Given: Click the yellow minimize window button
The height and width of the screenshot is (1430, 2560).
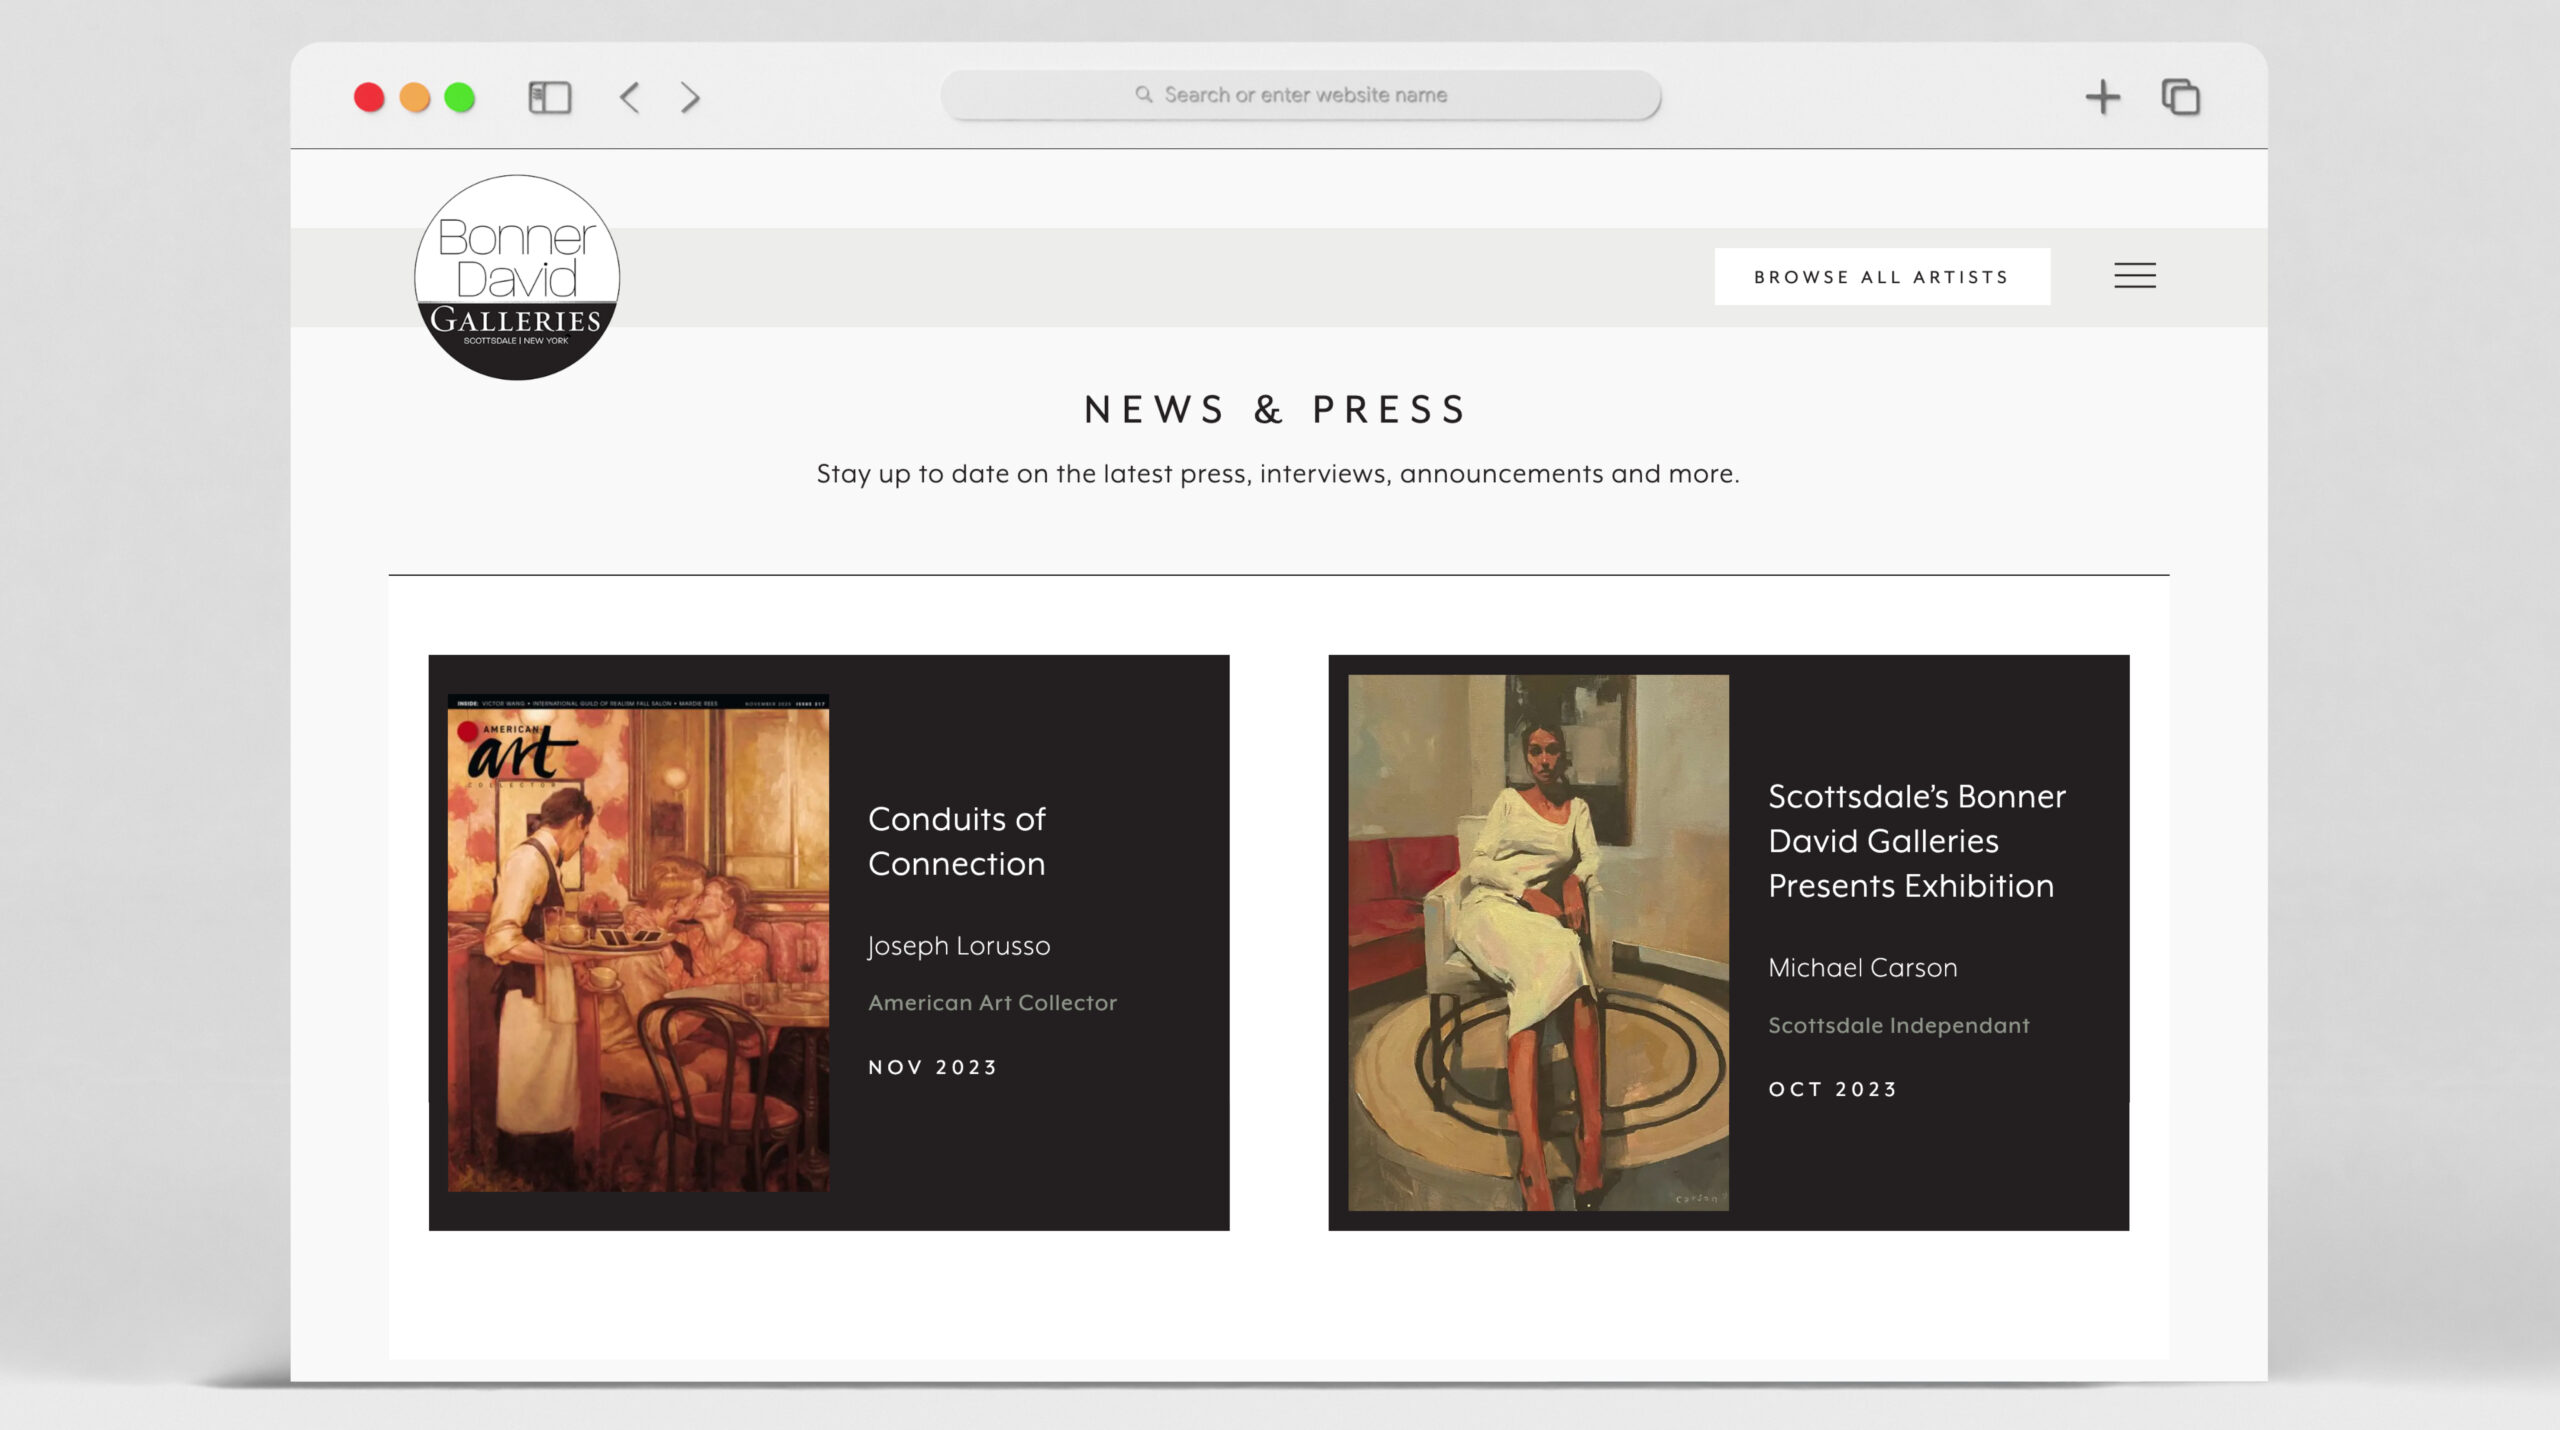Looking at the screenshot, I should click(414, 97).
